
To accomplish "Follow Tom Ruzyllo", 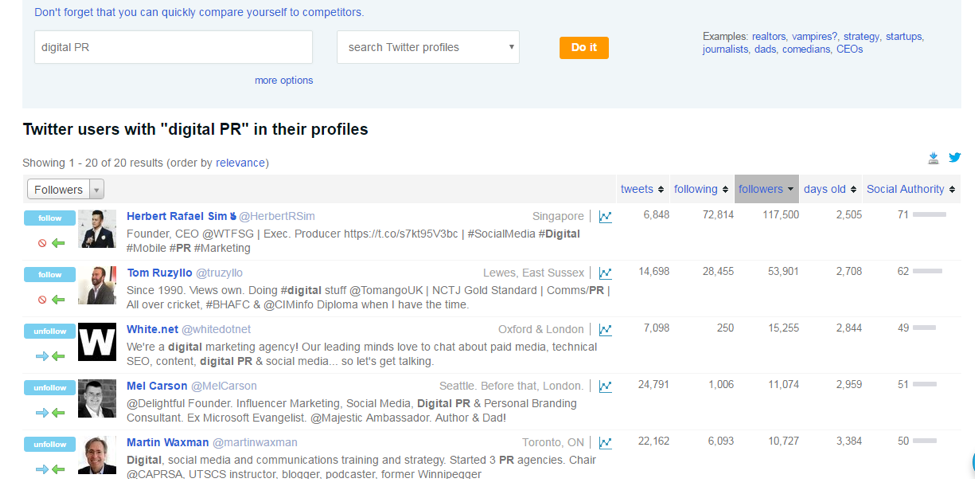I will click(50, 275).
